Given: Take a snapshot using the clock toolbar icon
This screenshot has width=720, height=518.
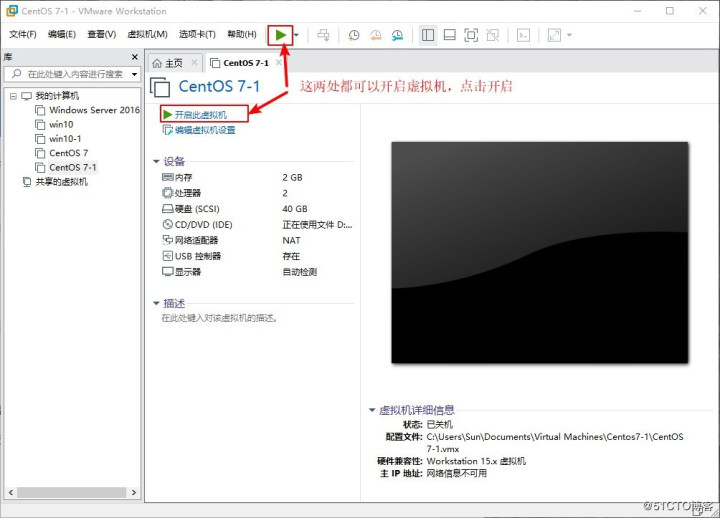Looking at the screenshot, I should (x=354, y=35).
